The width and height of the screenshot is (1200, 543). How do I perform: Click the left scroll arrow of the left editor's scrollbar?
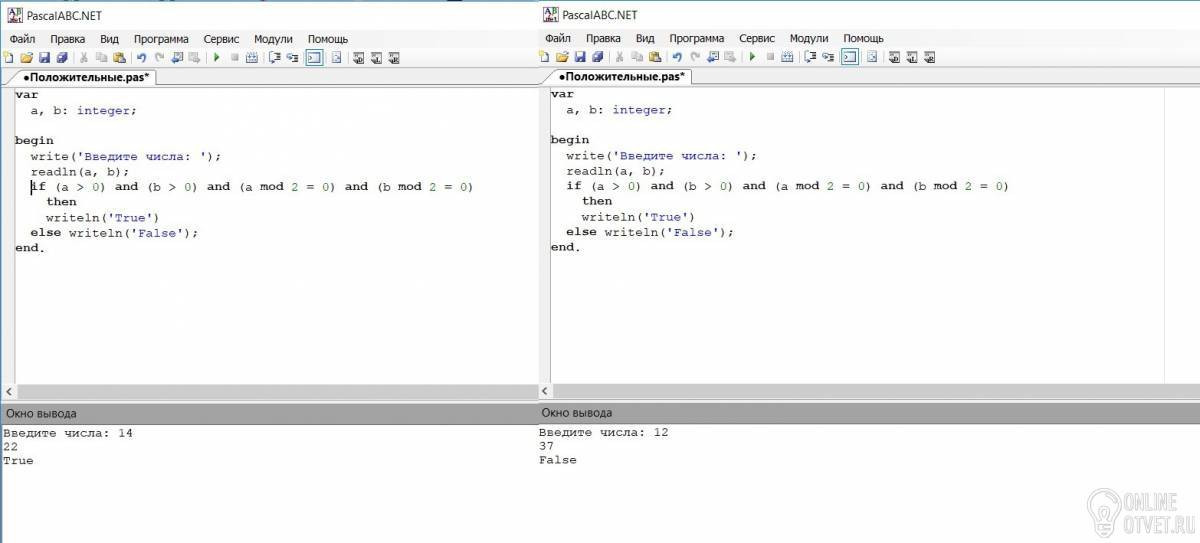(9, 392)
